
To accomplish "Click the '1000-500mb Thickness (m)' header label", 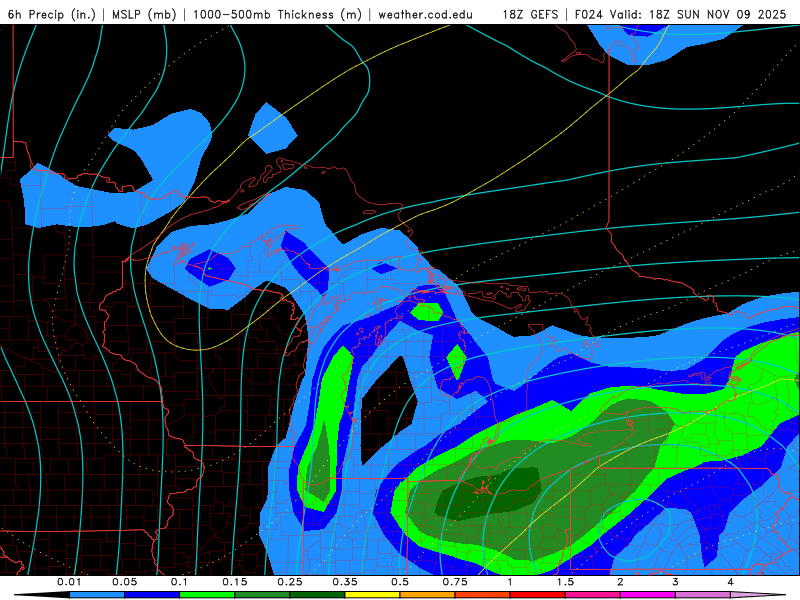I will (x=277, y=14).
